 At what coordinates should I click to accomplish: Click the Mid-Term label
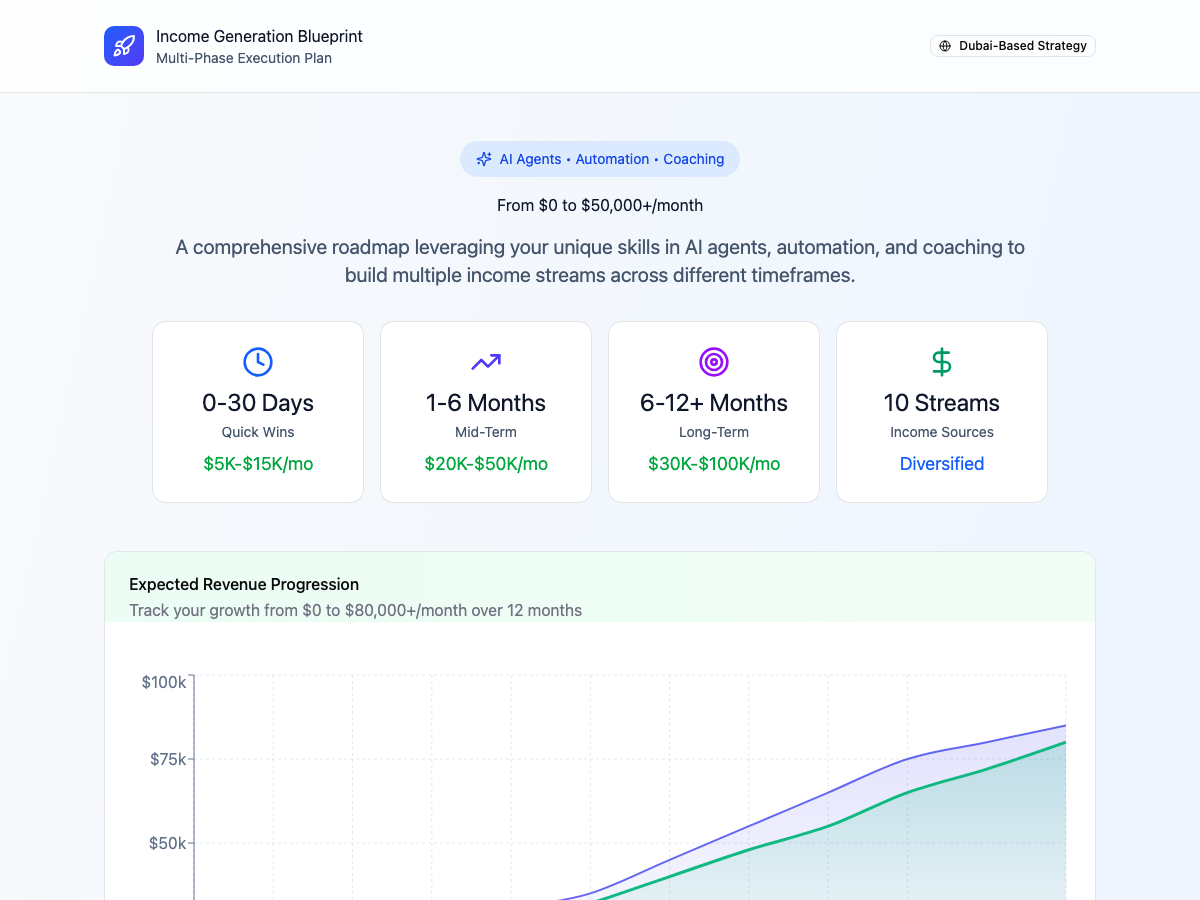pos(486,432)
